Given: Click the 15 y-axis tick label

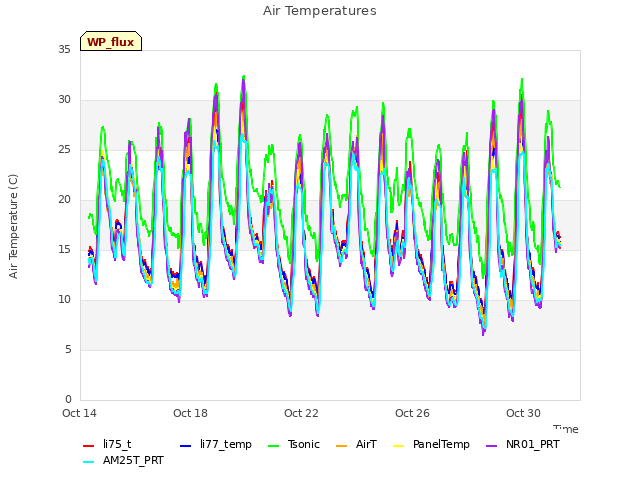Looking at the screenshot, I should click(64, 249).
